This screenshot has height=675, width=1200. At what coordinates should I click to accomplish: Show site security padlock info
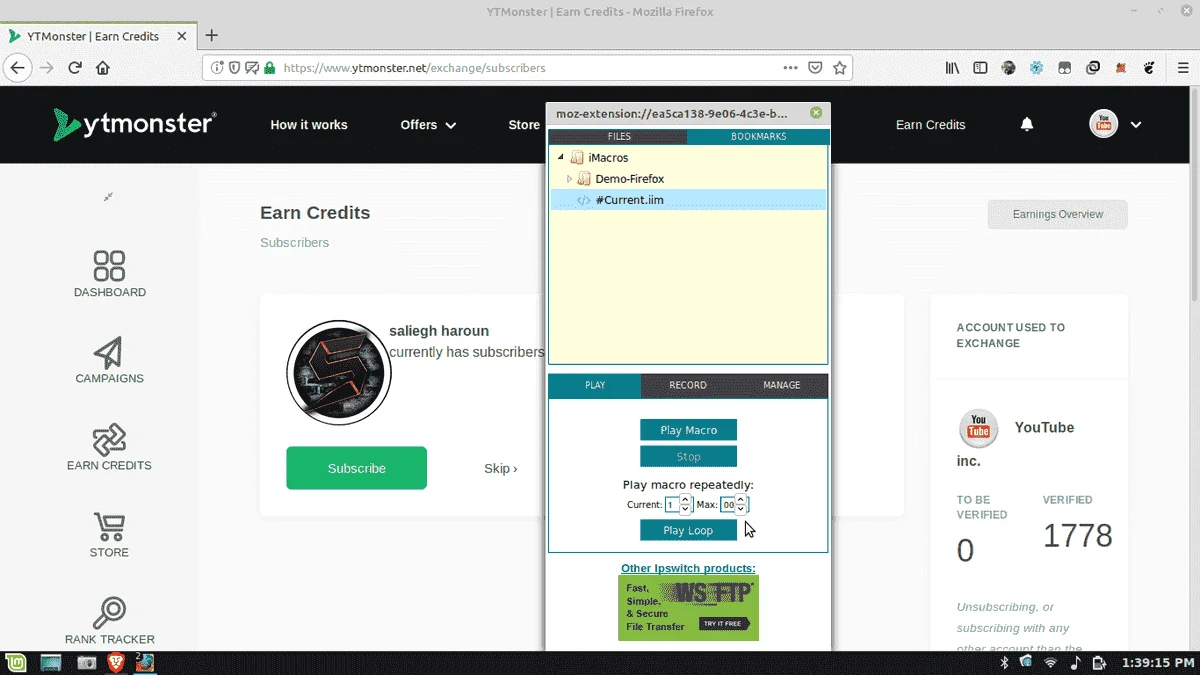(x=269, y=68)
